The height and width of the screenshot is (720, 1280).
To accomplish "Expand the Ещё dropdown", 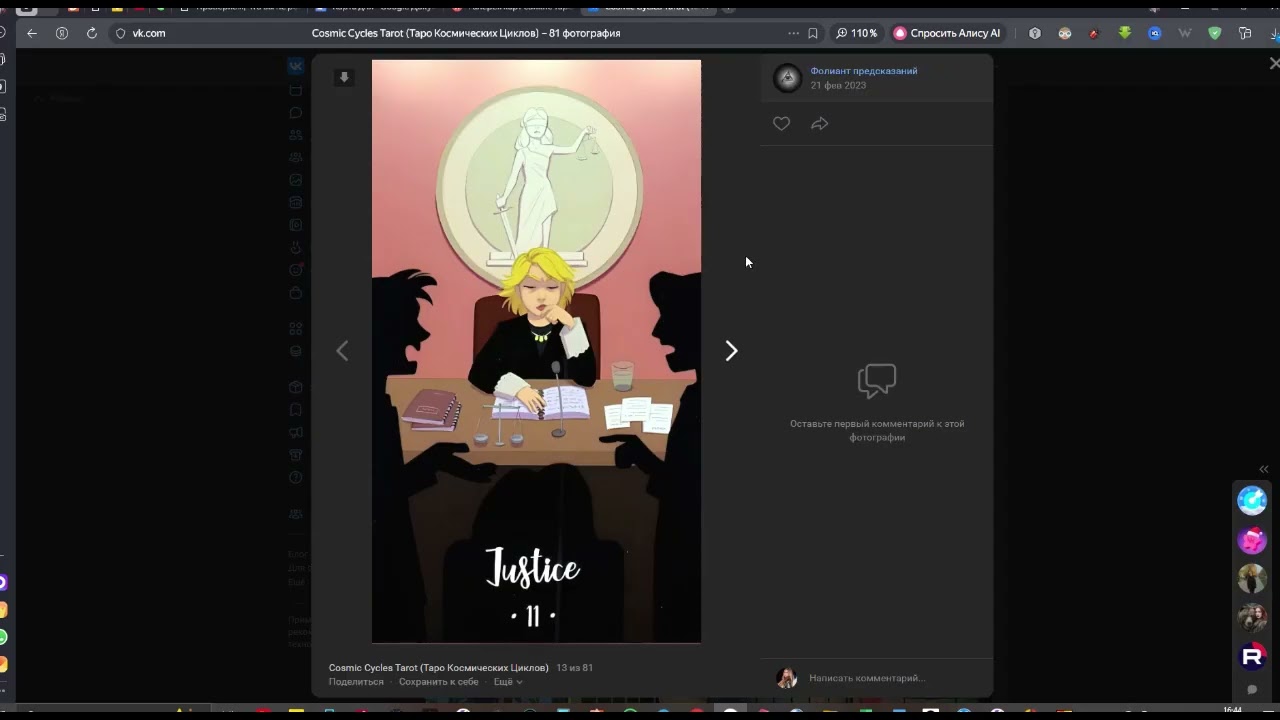I will (x=508, y=682).
